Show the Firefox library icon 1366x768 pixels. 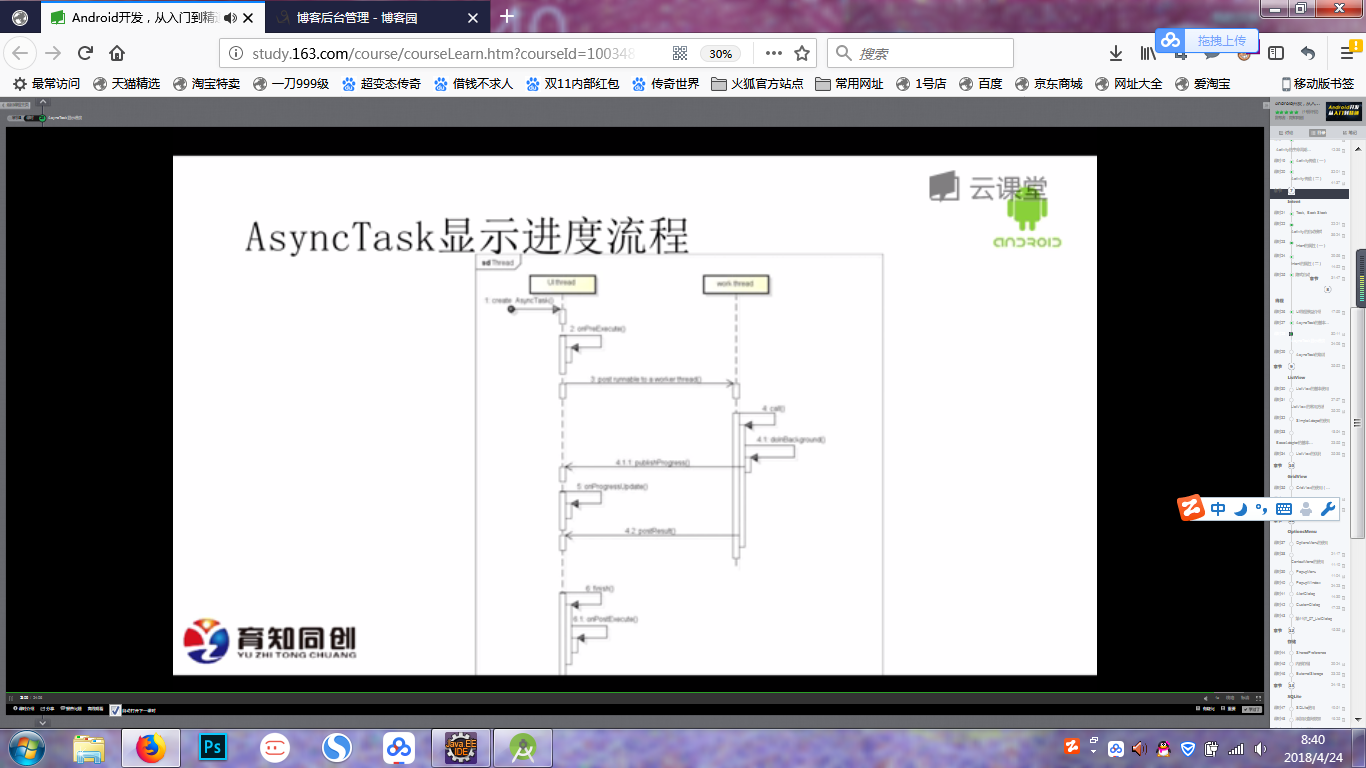pos(1146,54)
